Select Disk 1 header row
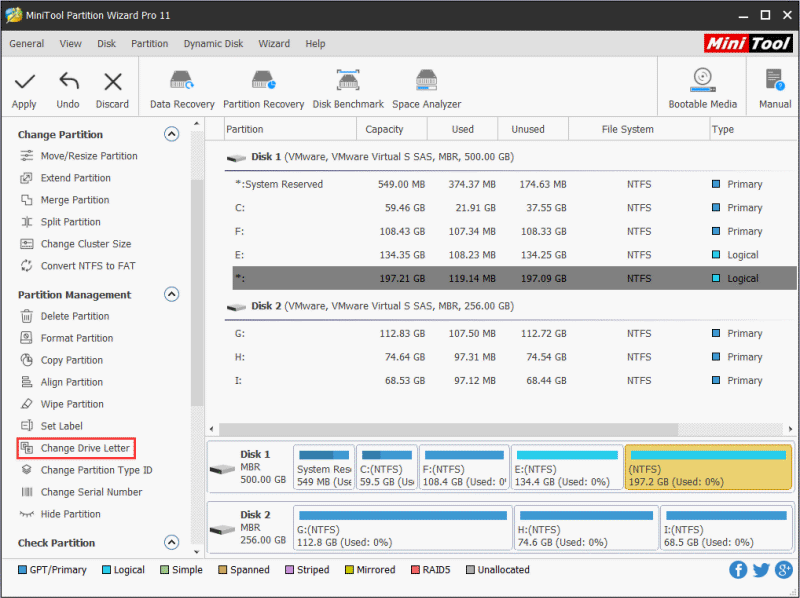This screenshot has width=800, height=598. [510, 157]
